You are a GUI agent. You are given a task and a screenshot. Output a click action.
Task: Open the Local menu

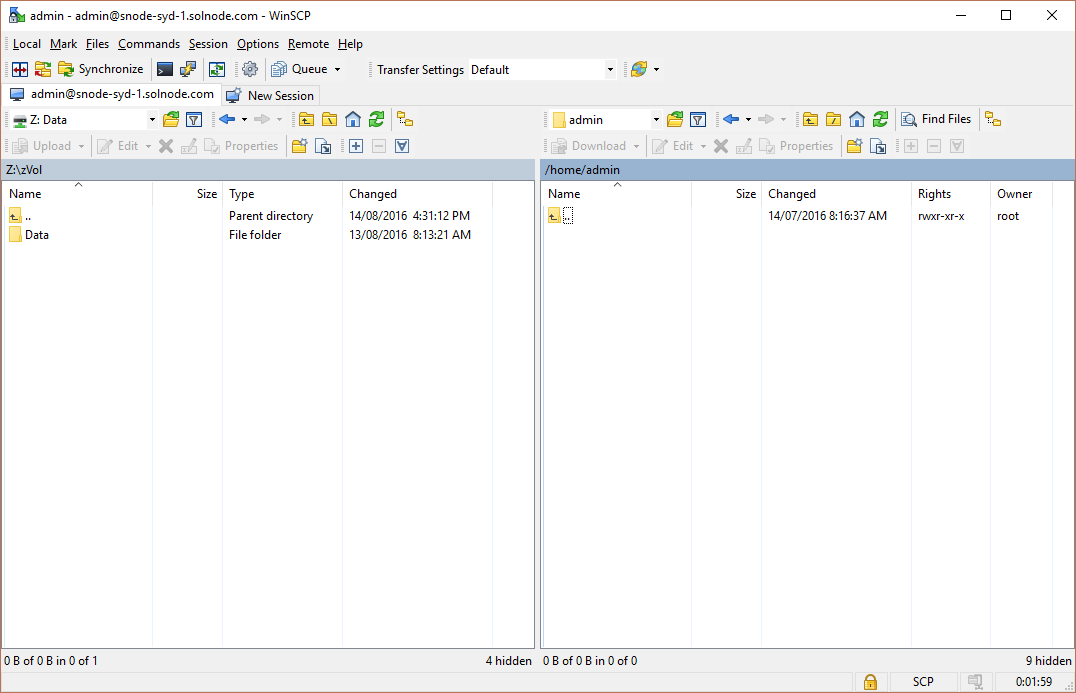point(27,44)
